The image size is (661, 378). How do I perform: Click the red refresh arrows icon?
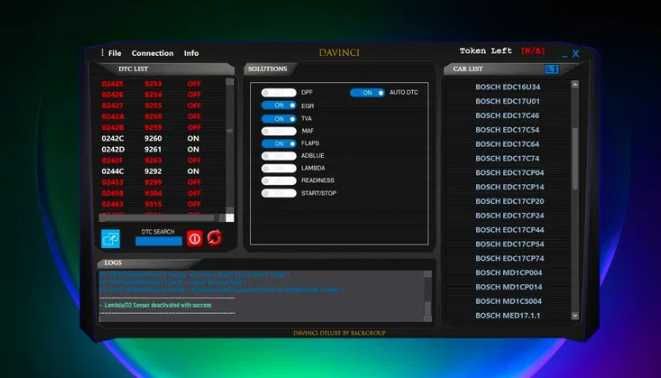click(x=214, y=238)
